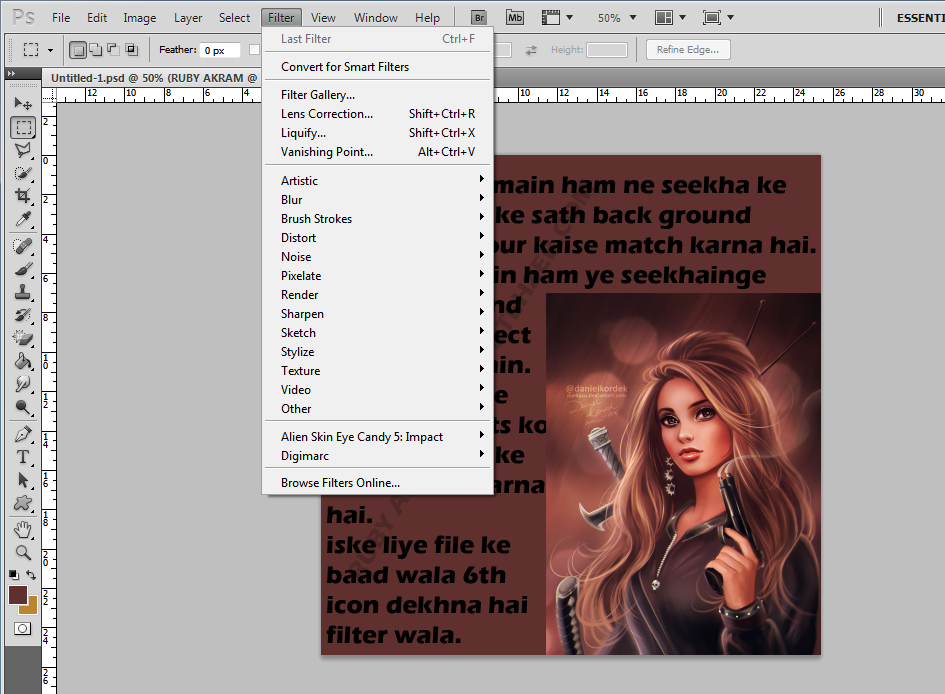This screenshot has height=694, width=945.
Task: Select the Smudge tool
Action: click(23, 384)
